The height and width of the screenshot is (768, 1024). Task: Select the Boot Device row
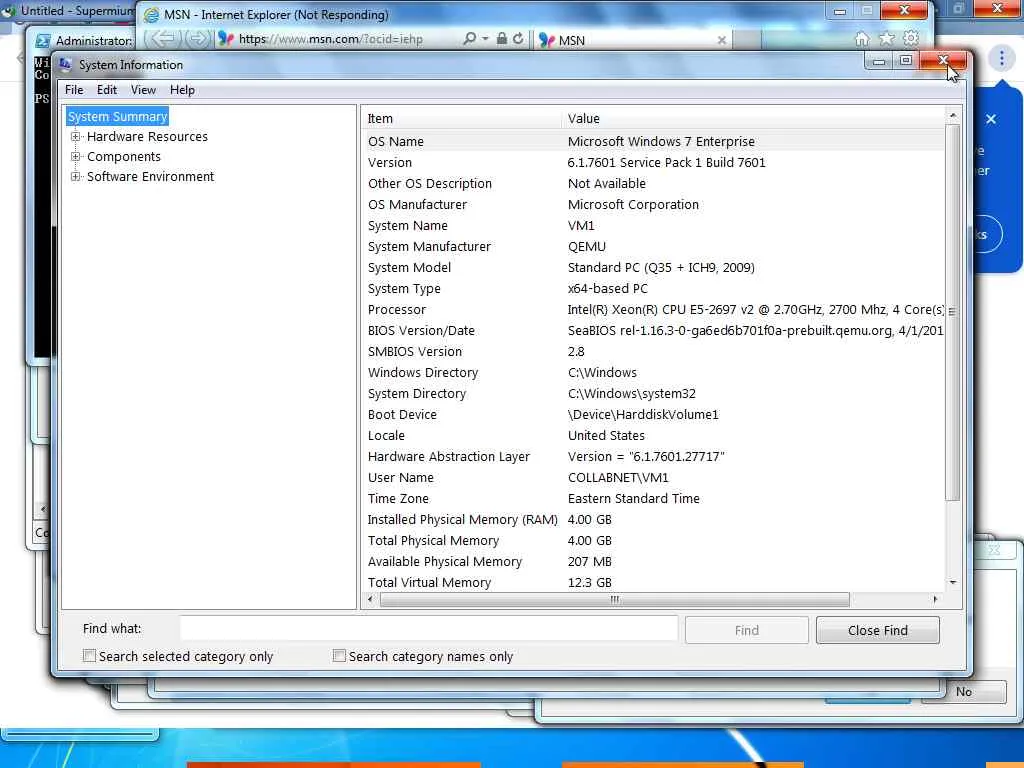tap(654, 415)
